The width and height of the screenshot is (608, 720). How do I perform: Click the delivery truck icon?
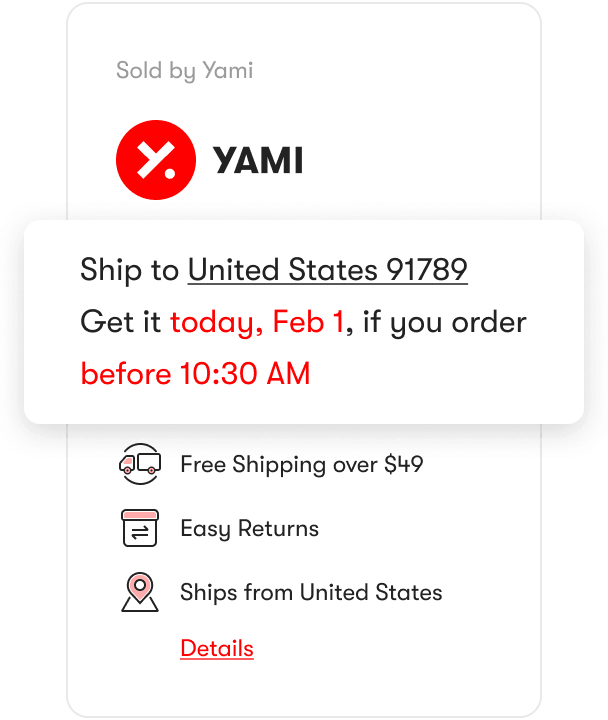point(140,464)
